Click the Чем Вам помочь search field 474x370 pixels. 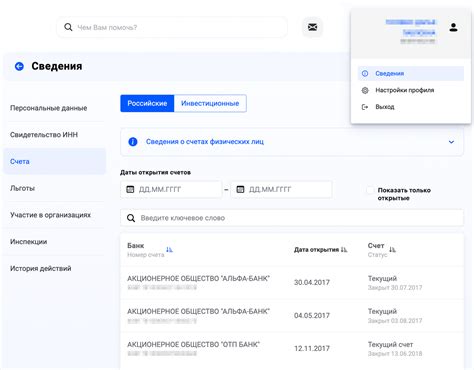point(172,27)
